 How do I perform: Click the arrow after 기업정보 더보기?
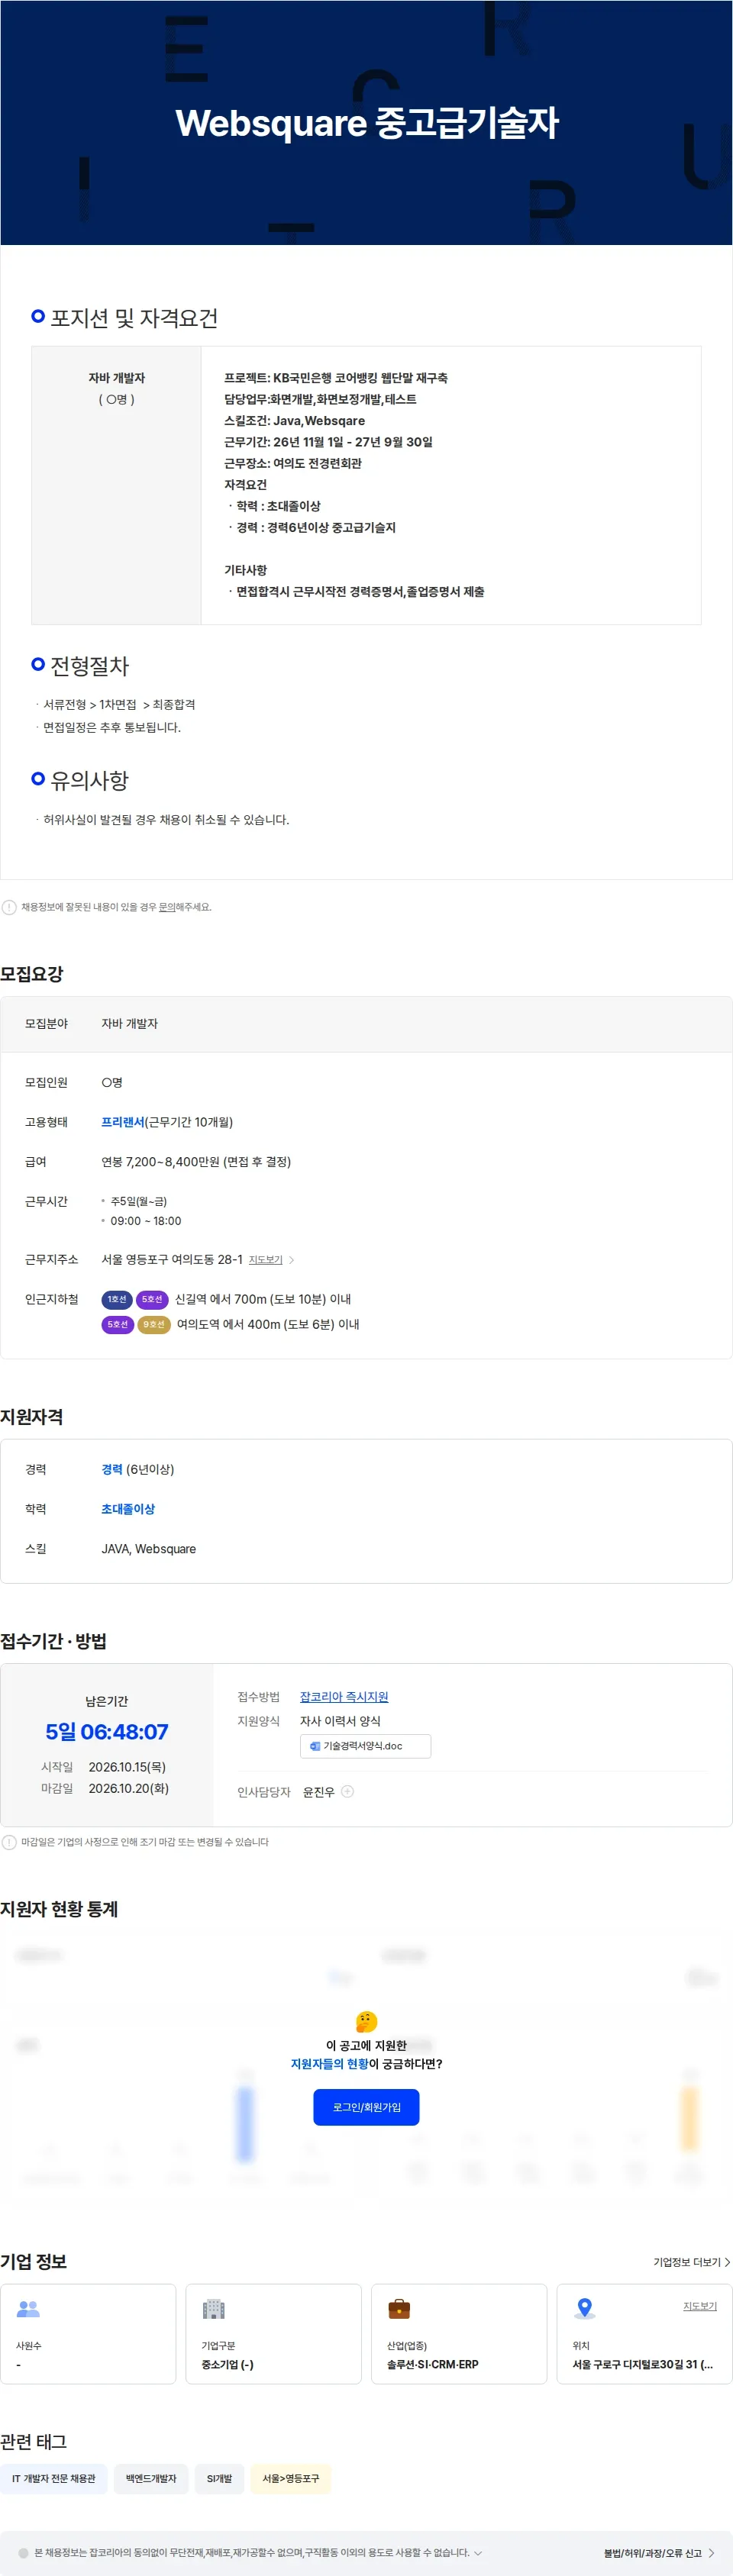(727, 2262)
